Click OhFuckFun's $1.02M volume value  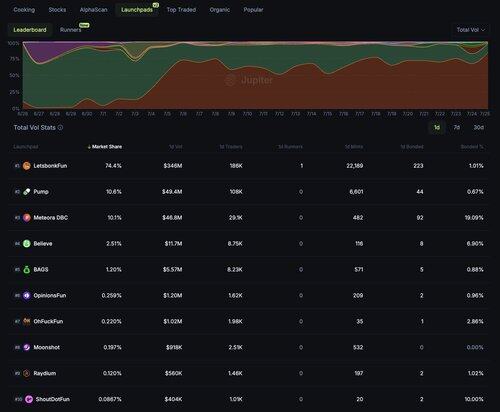[173, 321]
